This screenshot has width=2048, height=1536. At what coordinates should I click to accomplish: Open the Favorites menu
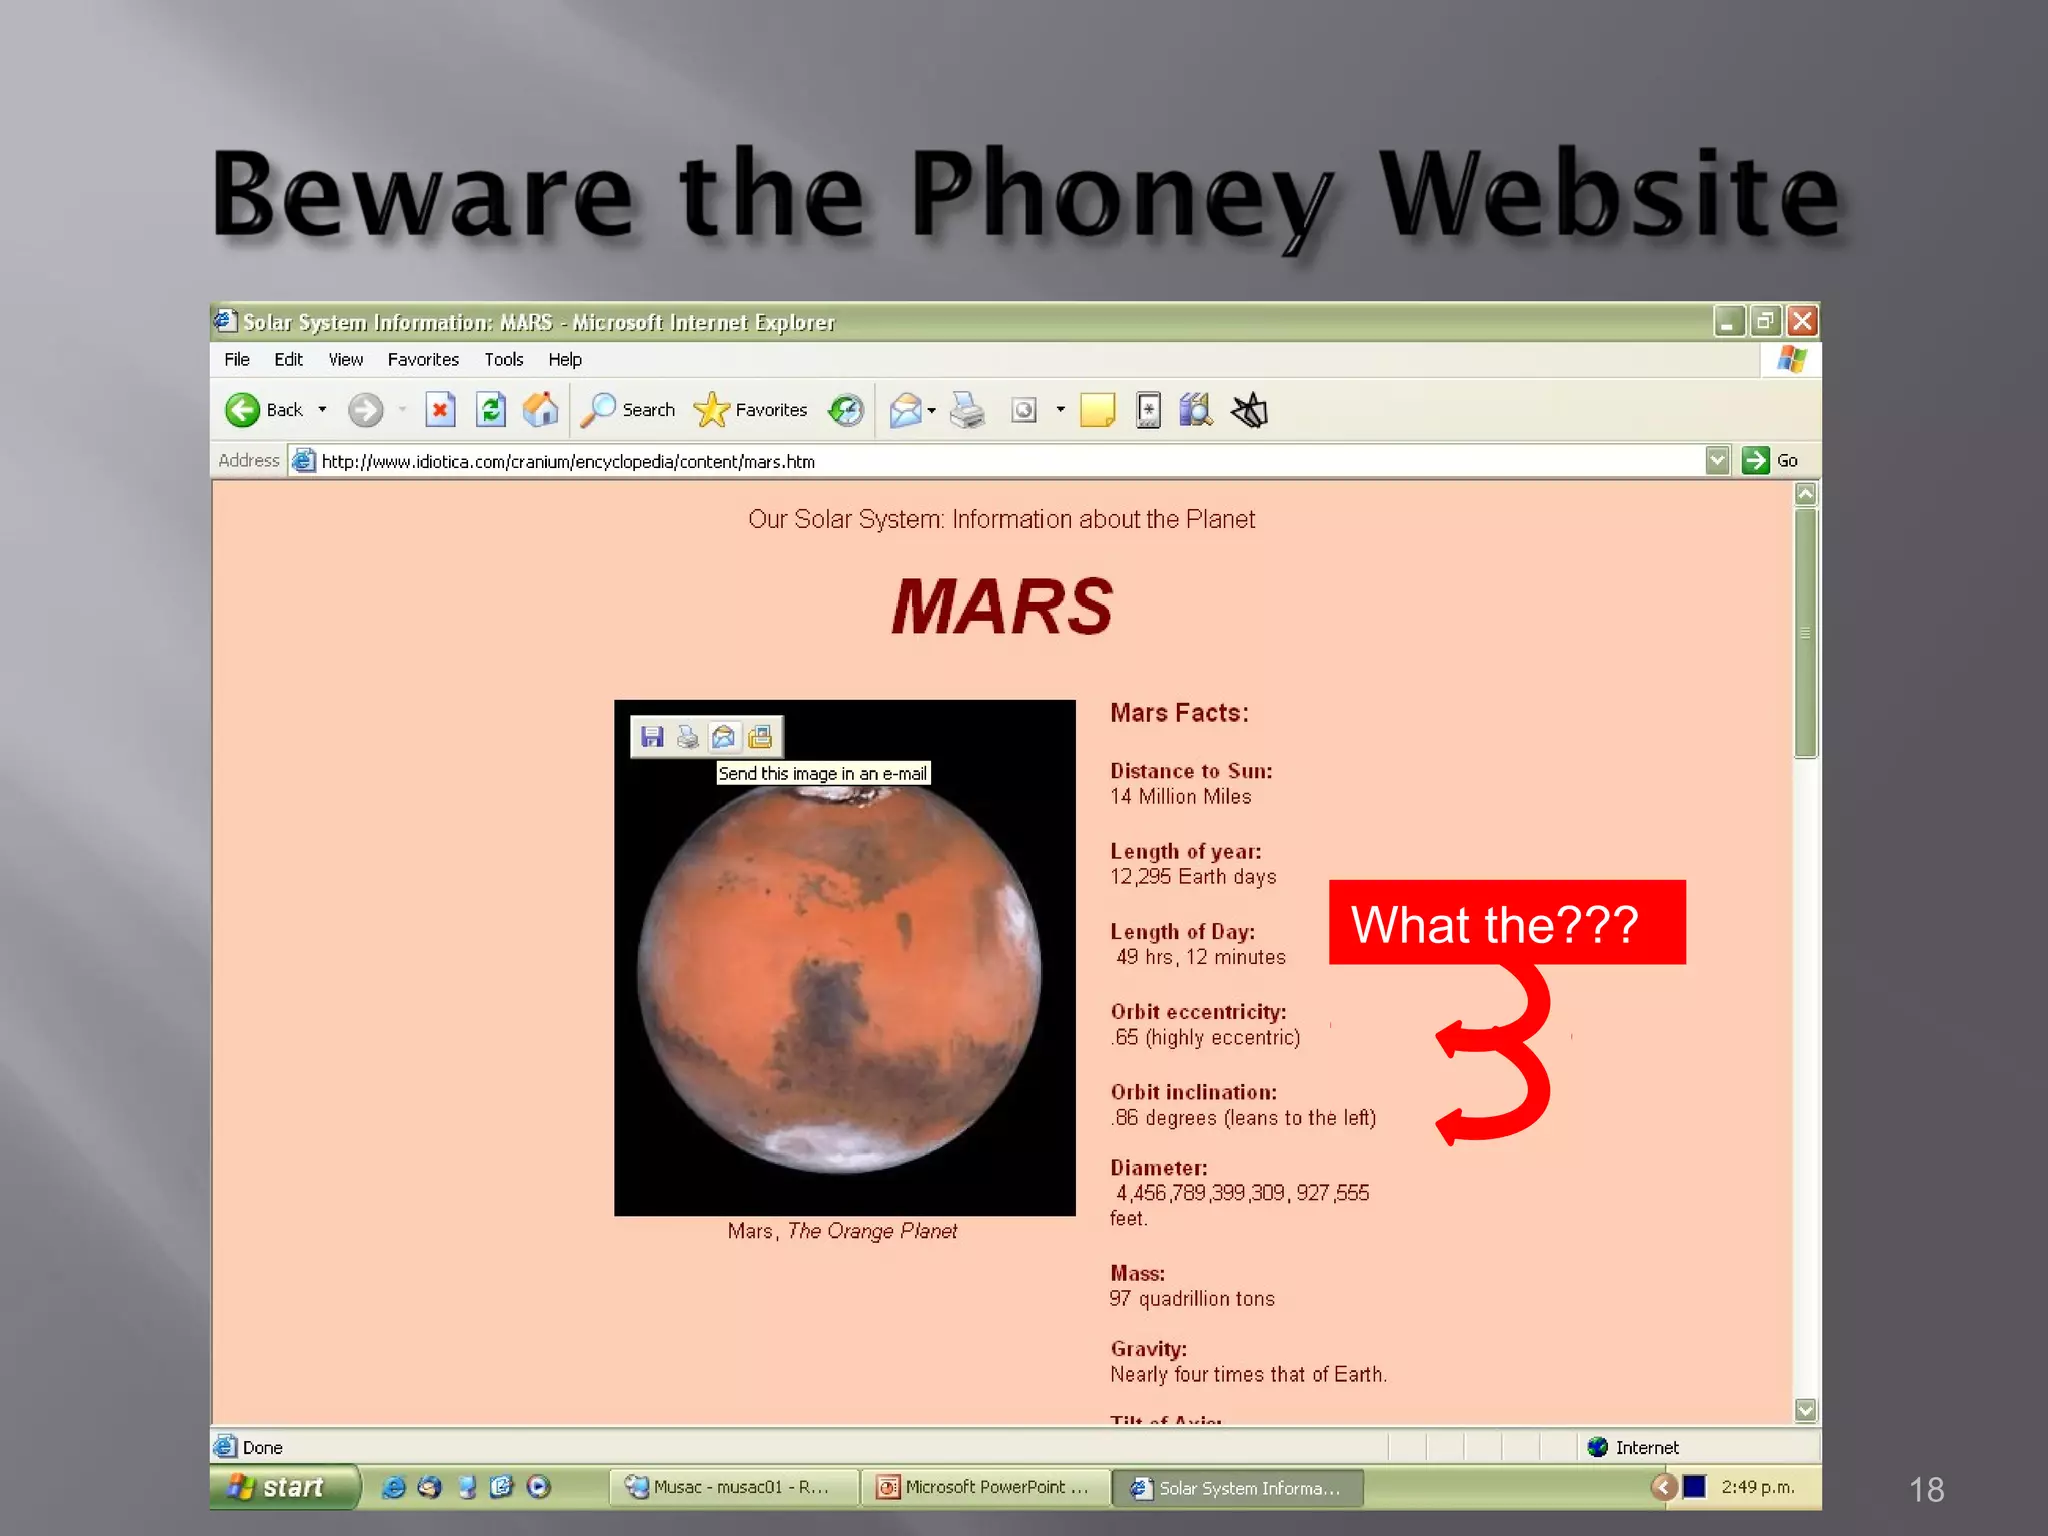(423, 360)
